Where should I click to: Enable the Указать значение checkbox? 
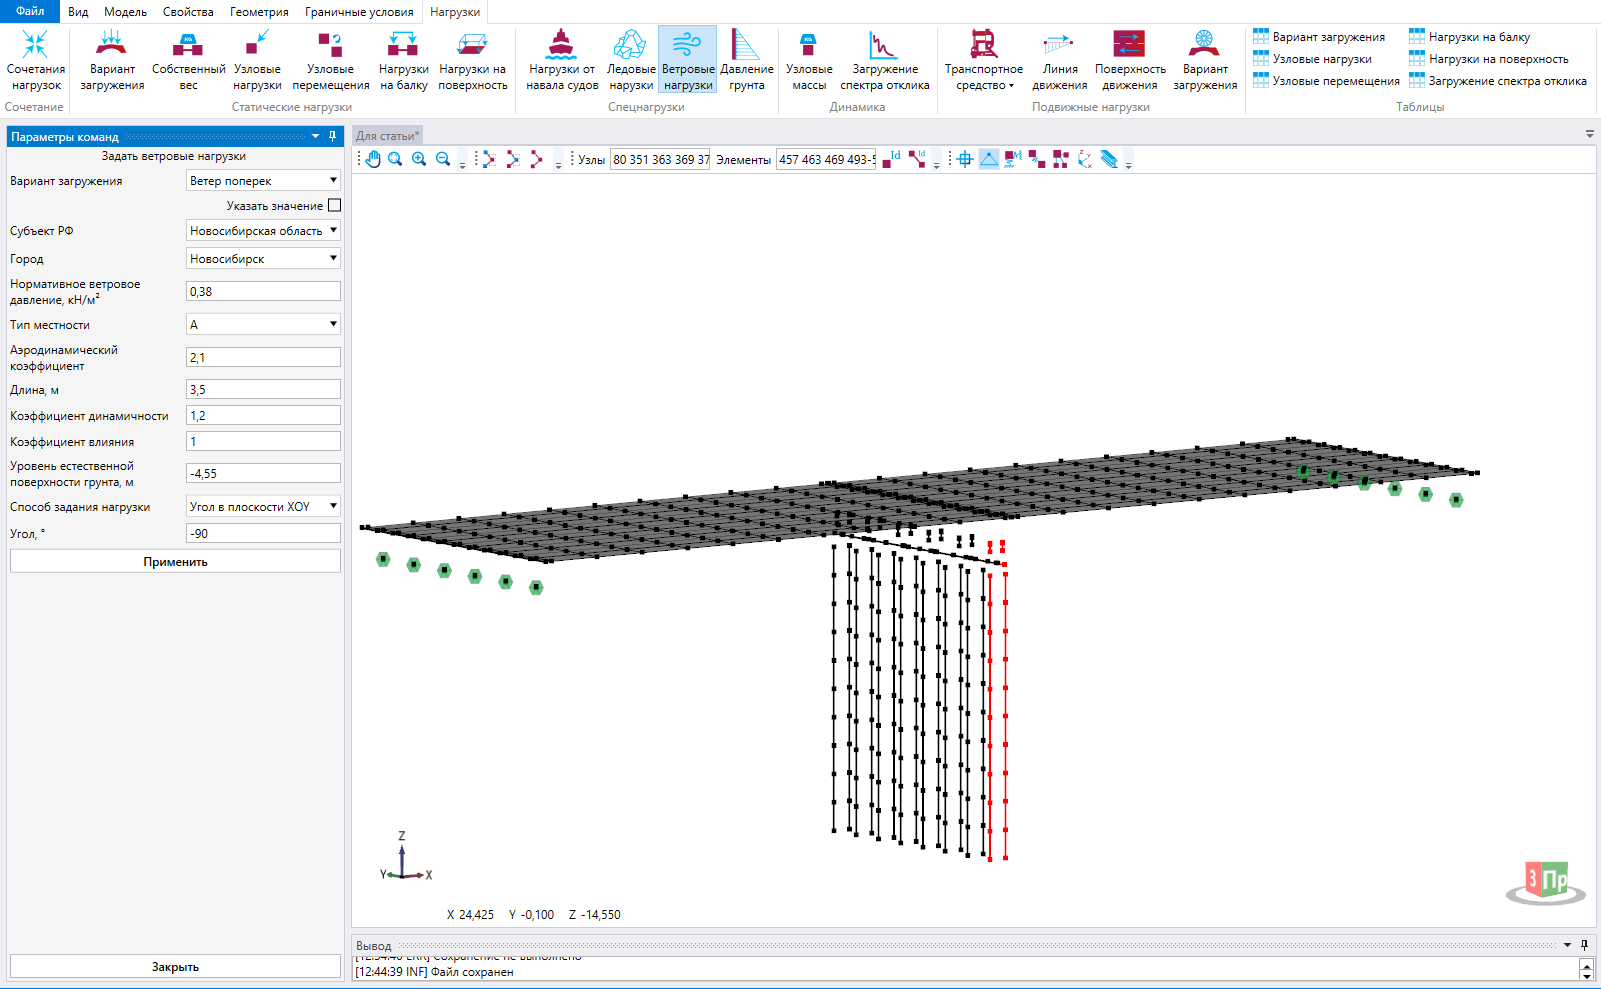[335, 205]
